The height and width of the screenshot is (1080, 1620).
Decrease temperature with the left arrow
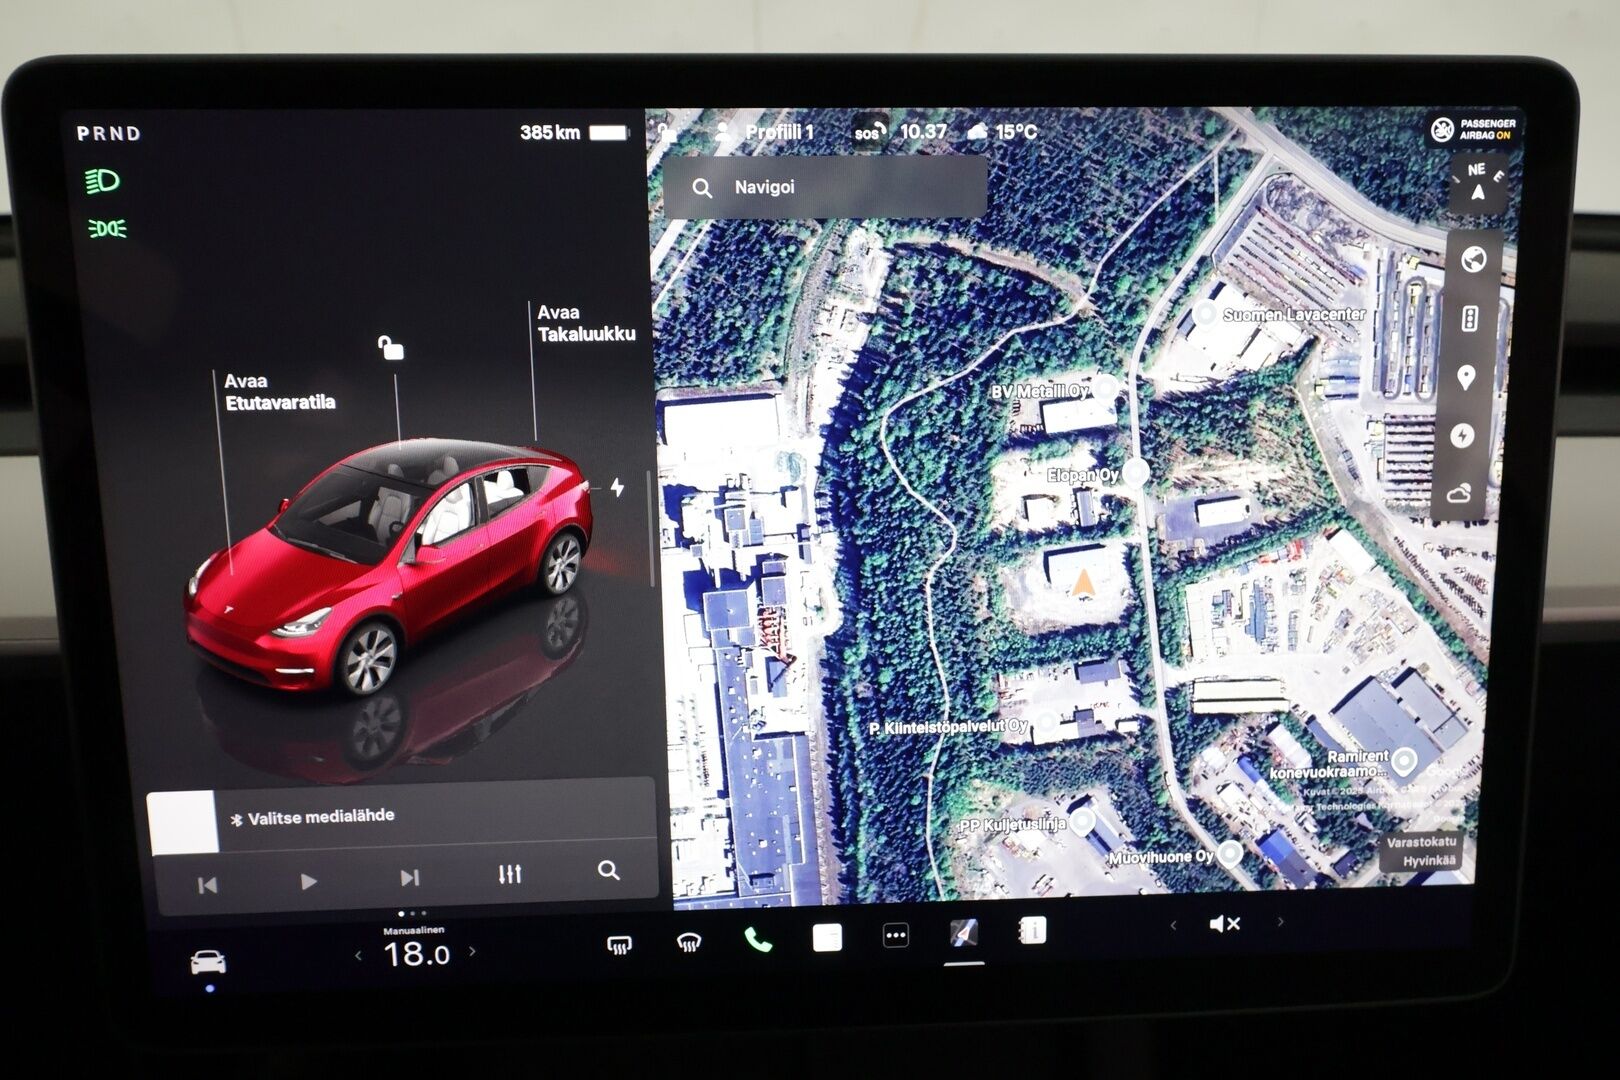pyautogui.click(x=358, y=956)
